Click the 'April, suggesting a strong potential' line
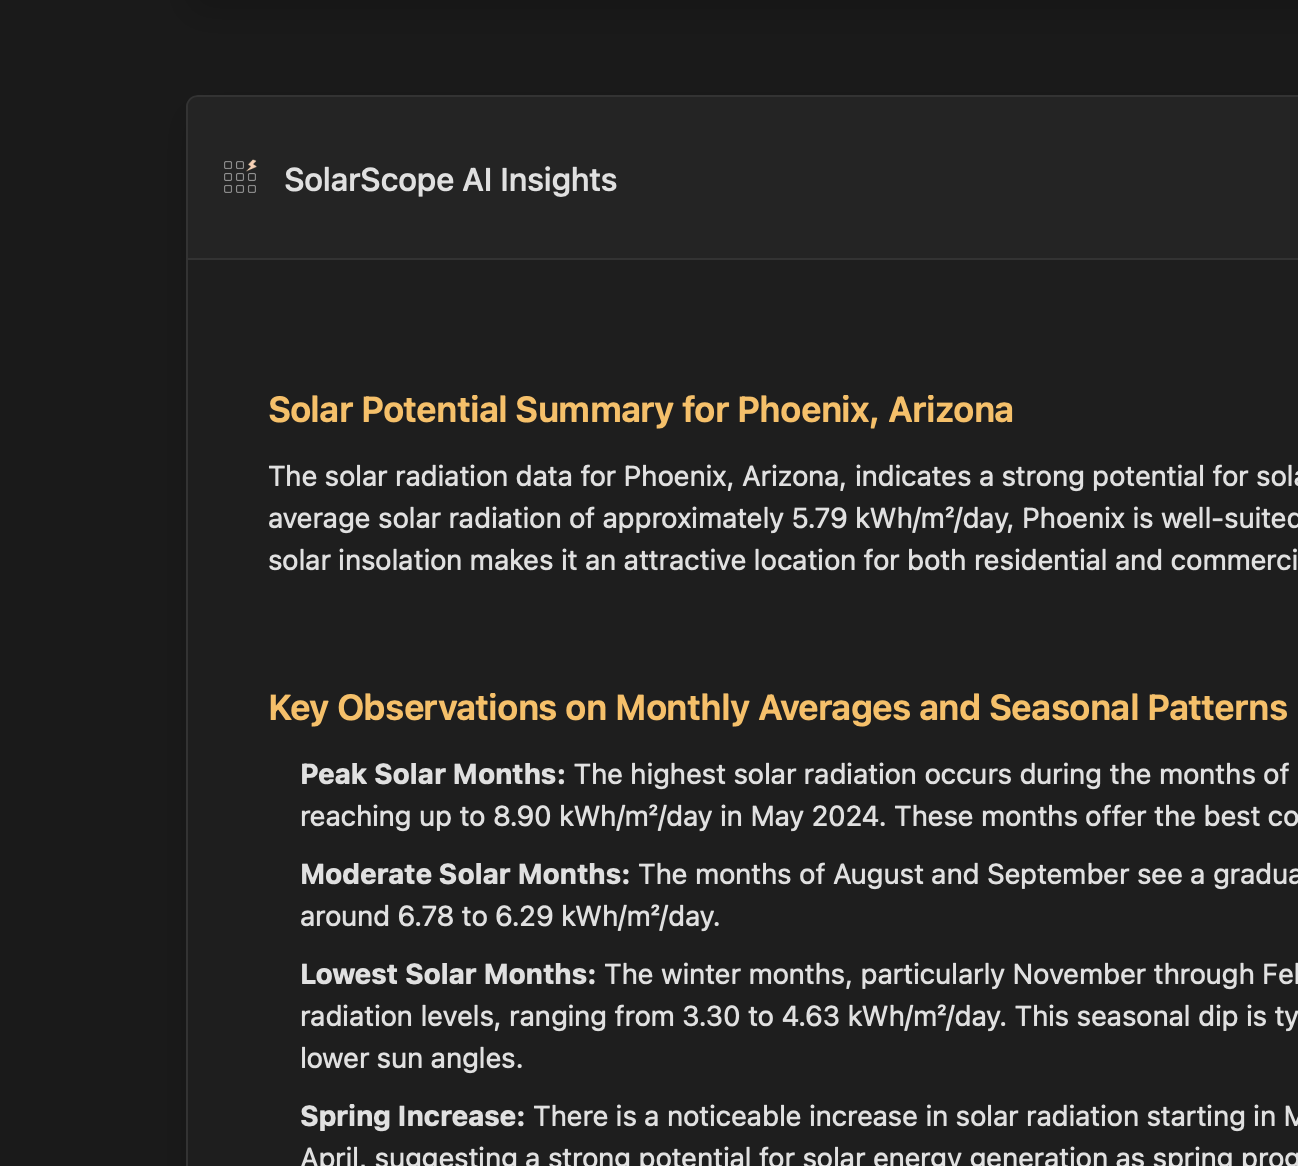 coord(620,1156)
